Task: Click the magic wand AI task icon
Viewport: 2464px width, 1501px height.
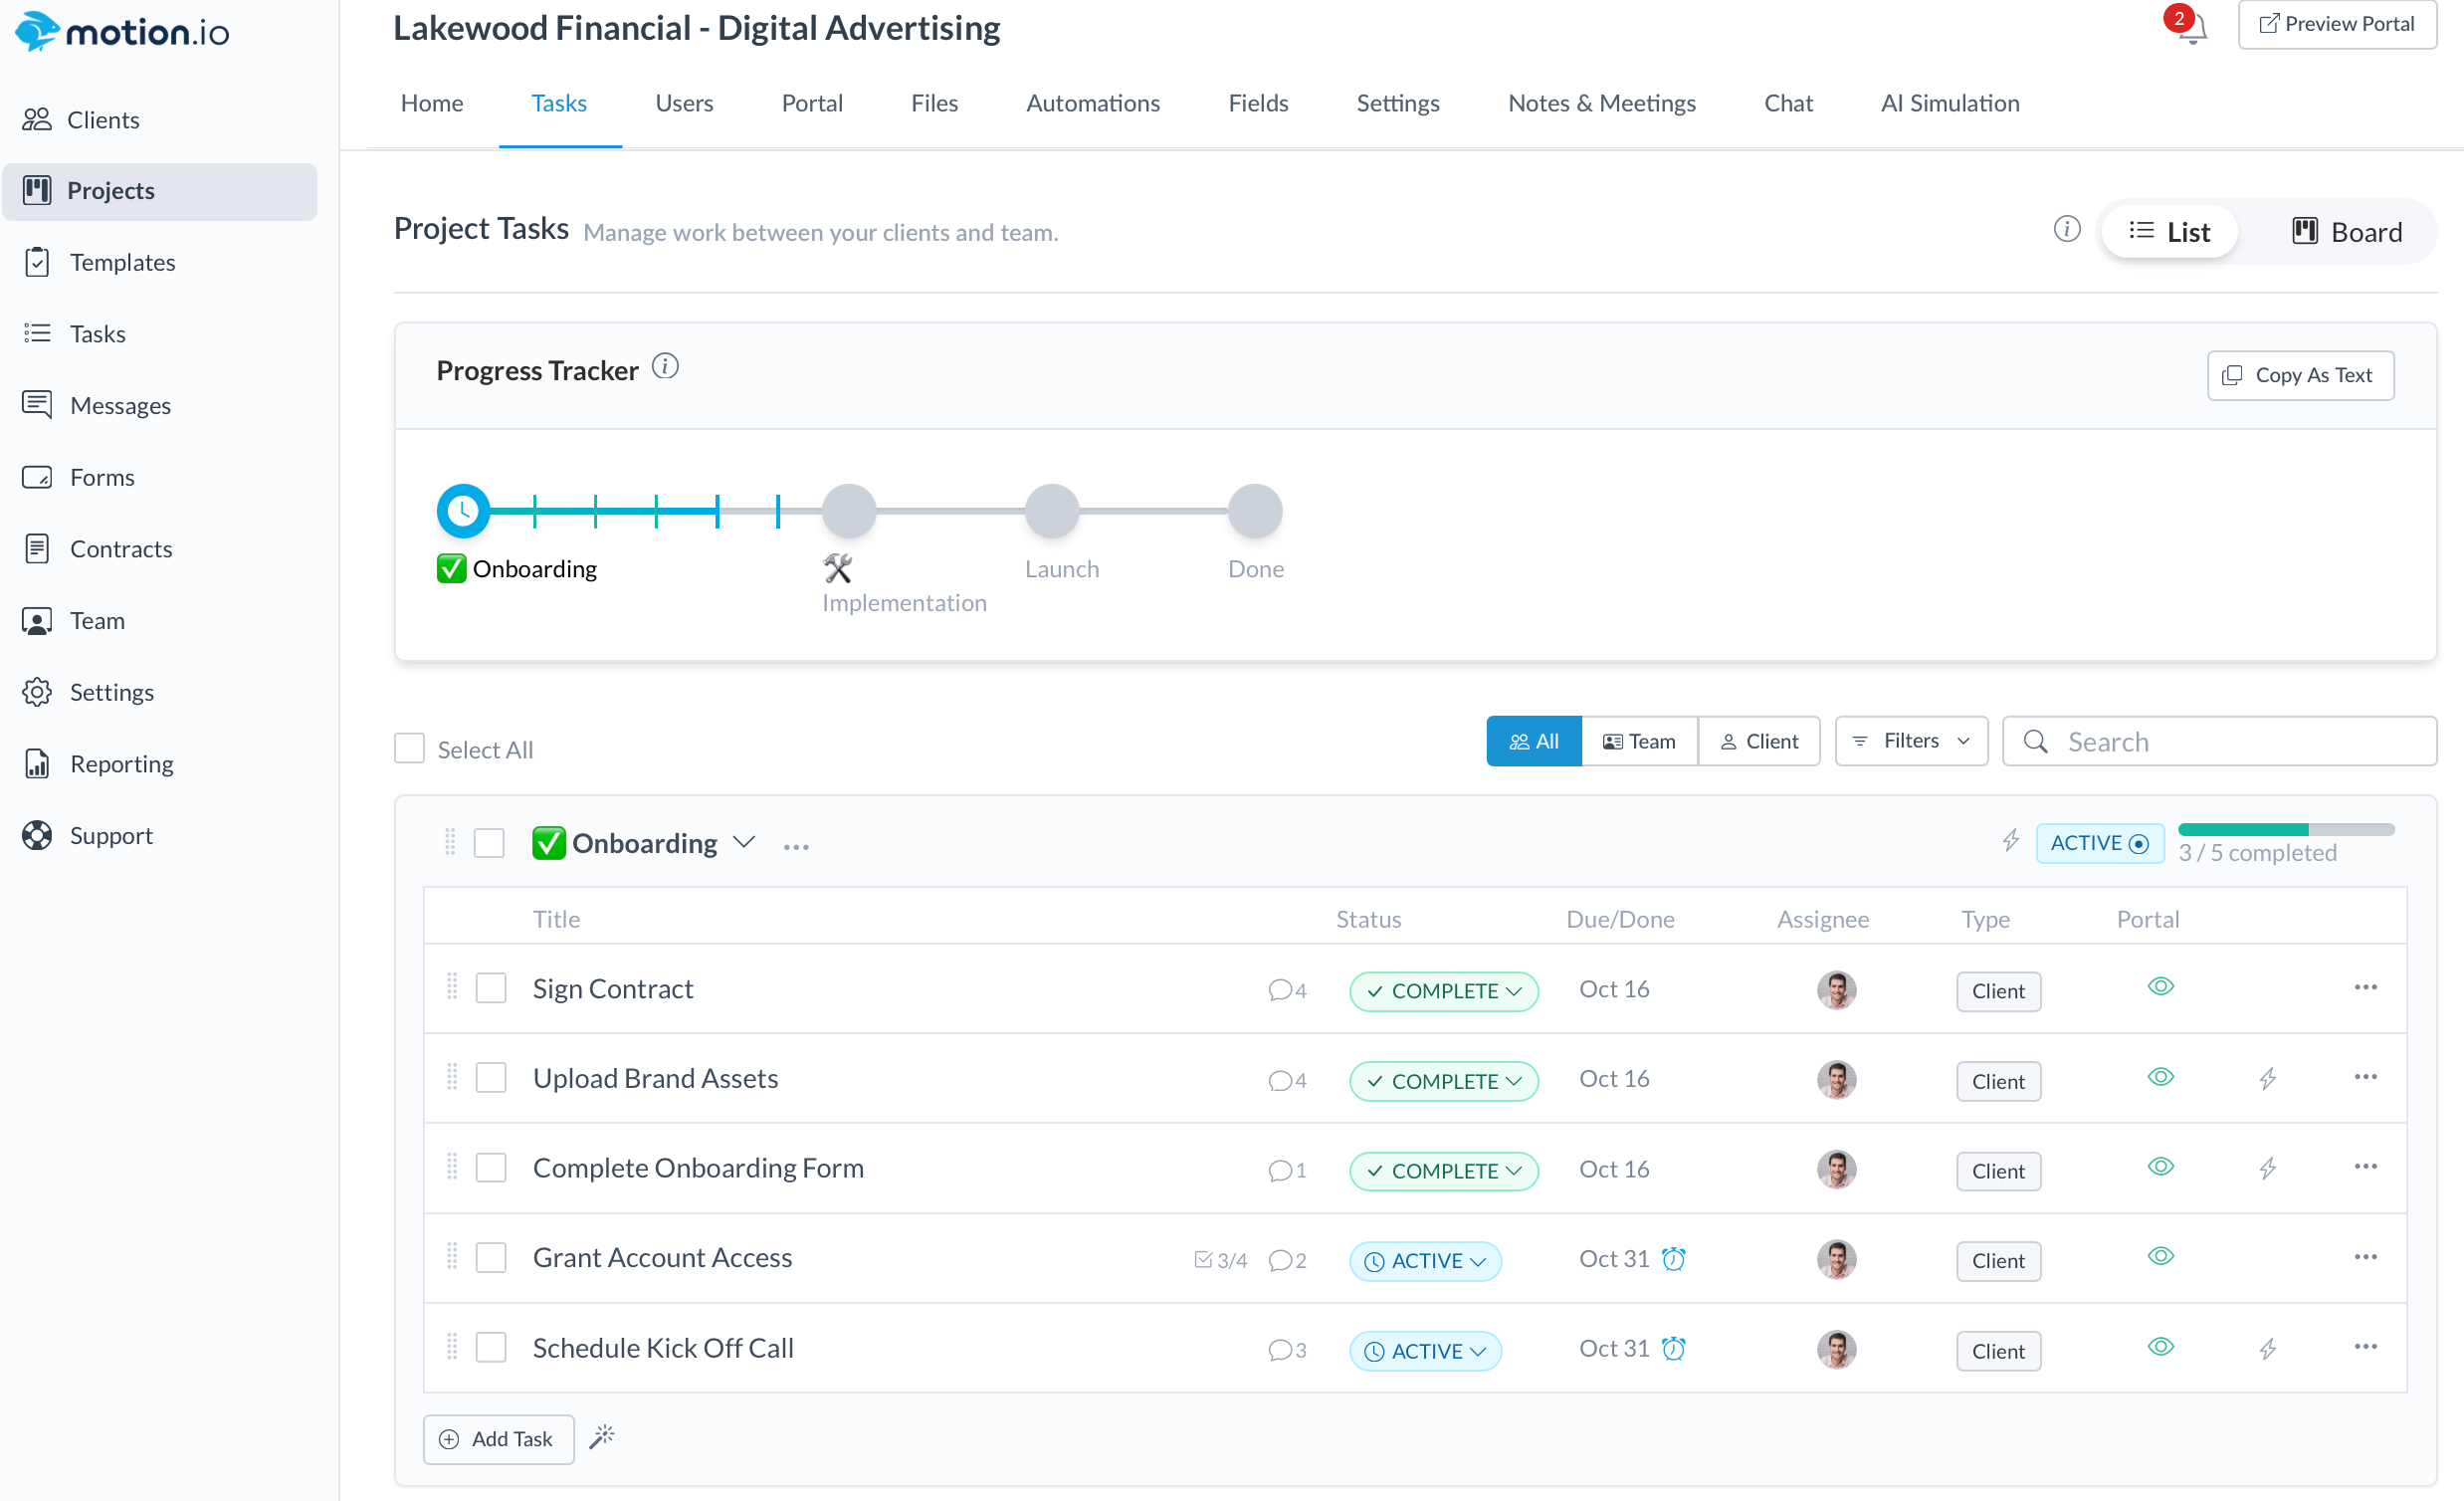Action: pyautogui.click(x=602, y=1437)
